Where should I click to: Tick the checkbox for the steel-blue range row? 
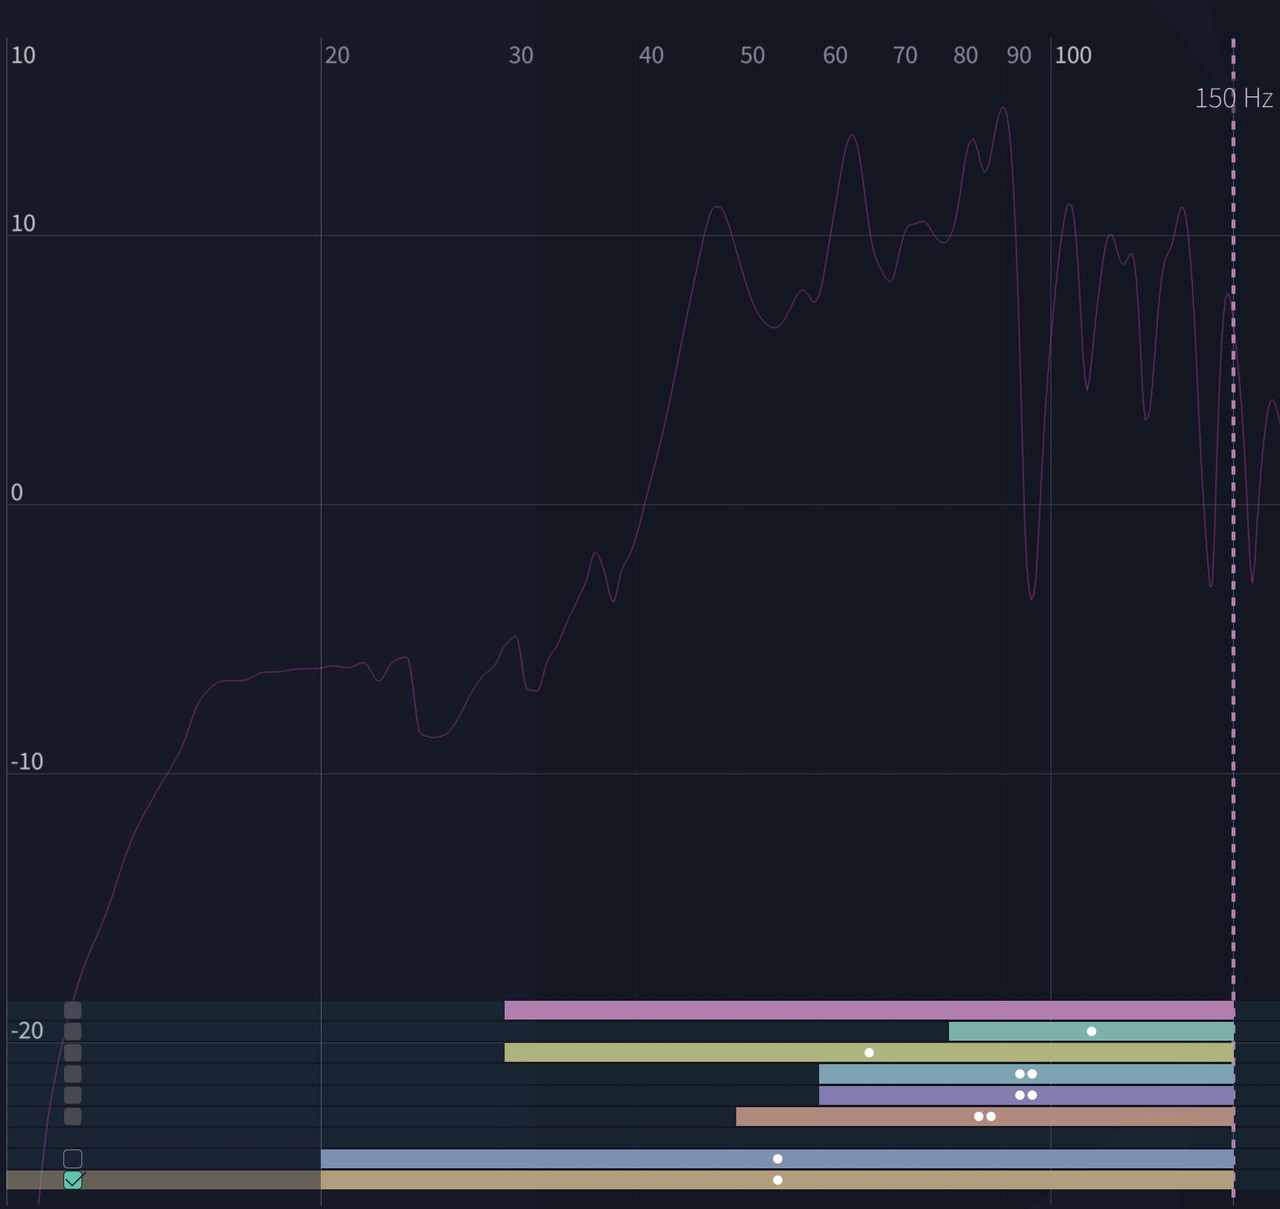(73, 1074)
